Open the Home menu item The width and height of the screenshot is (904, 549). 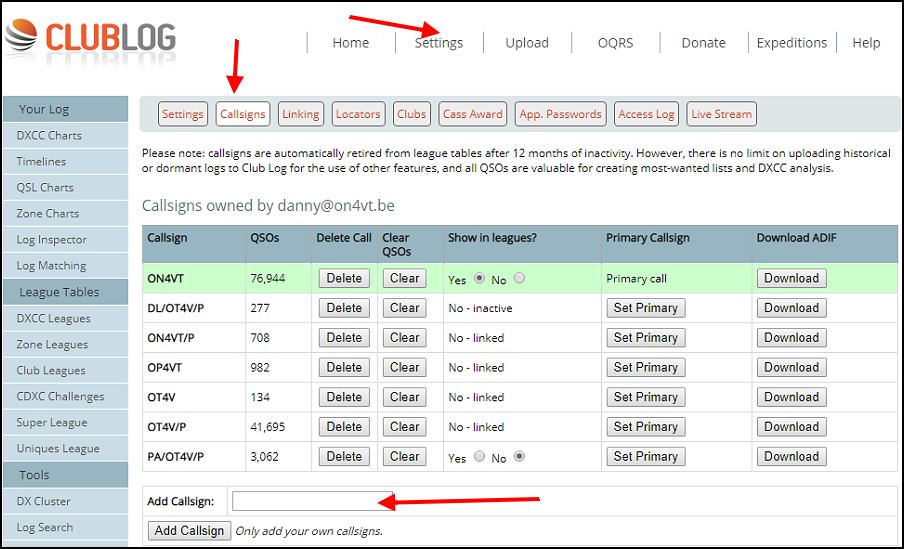351,43
